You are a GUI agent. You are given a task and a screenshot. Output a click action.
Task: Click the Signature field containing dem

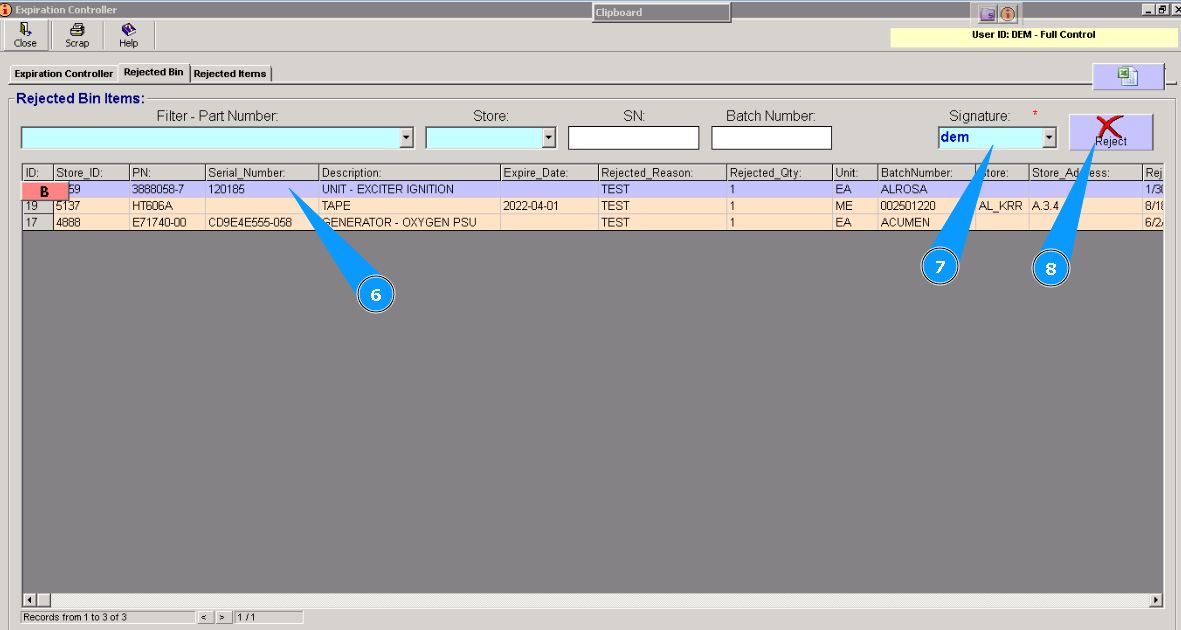point(990,137)
